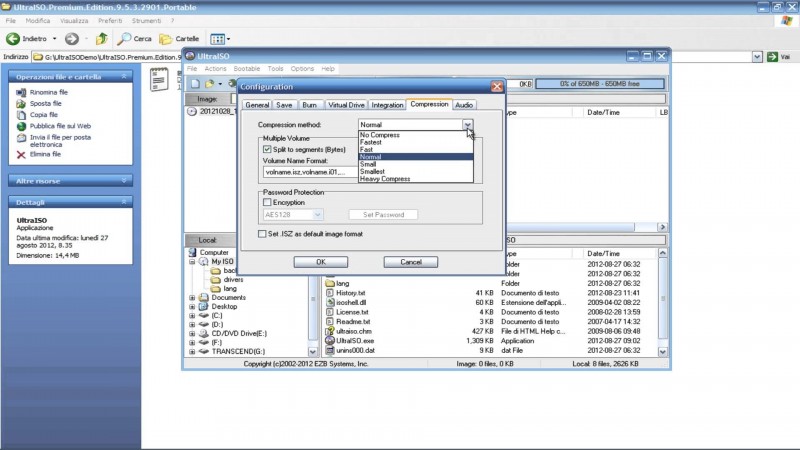Collapse the Dettagli panel
The width and height of the screenshot is (800, 450).
(124, 202)
